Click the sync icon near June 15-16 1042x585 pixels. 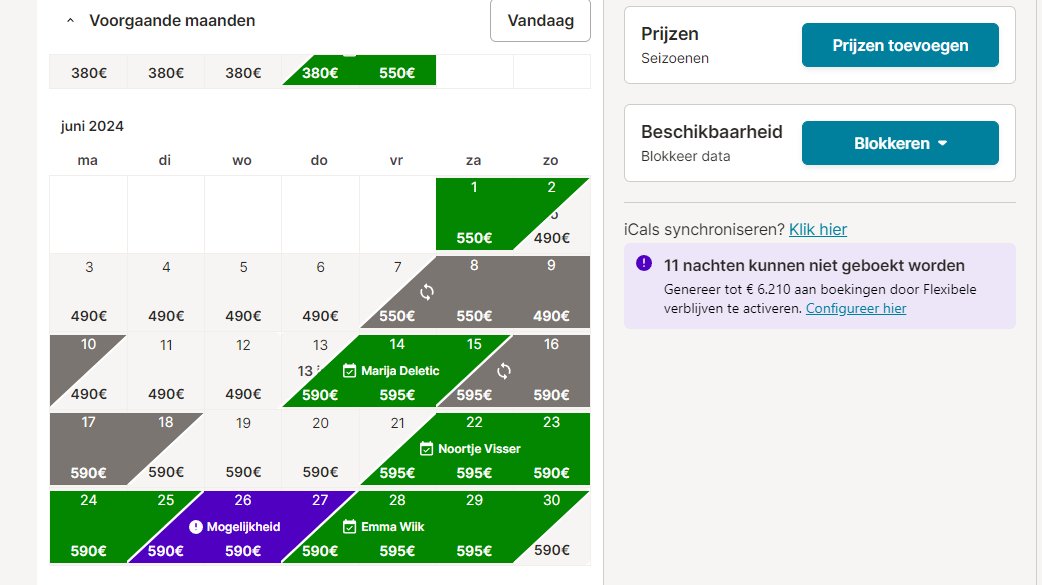(x=504, y=371)
